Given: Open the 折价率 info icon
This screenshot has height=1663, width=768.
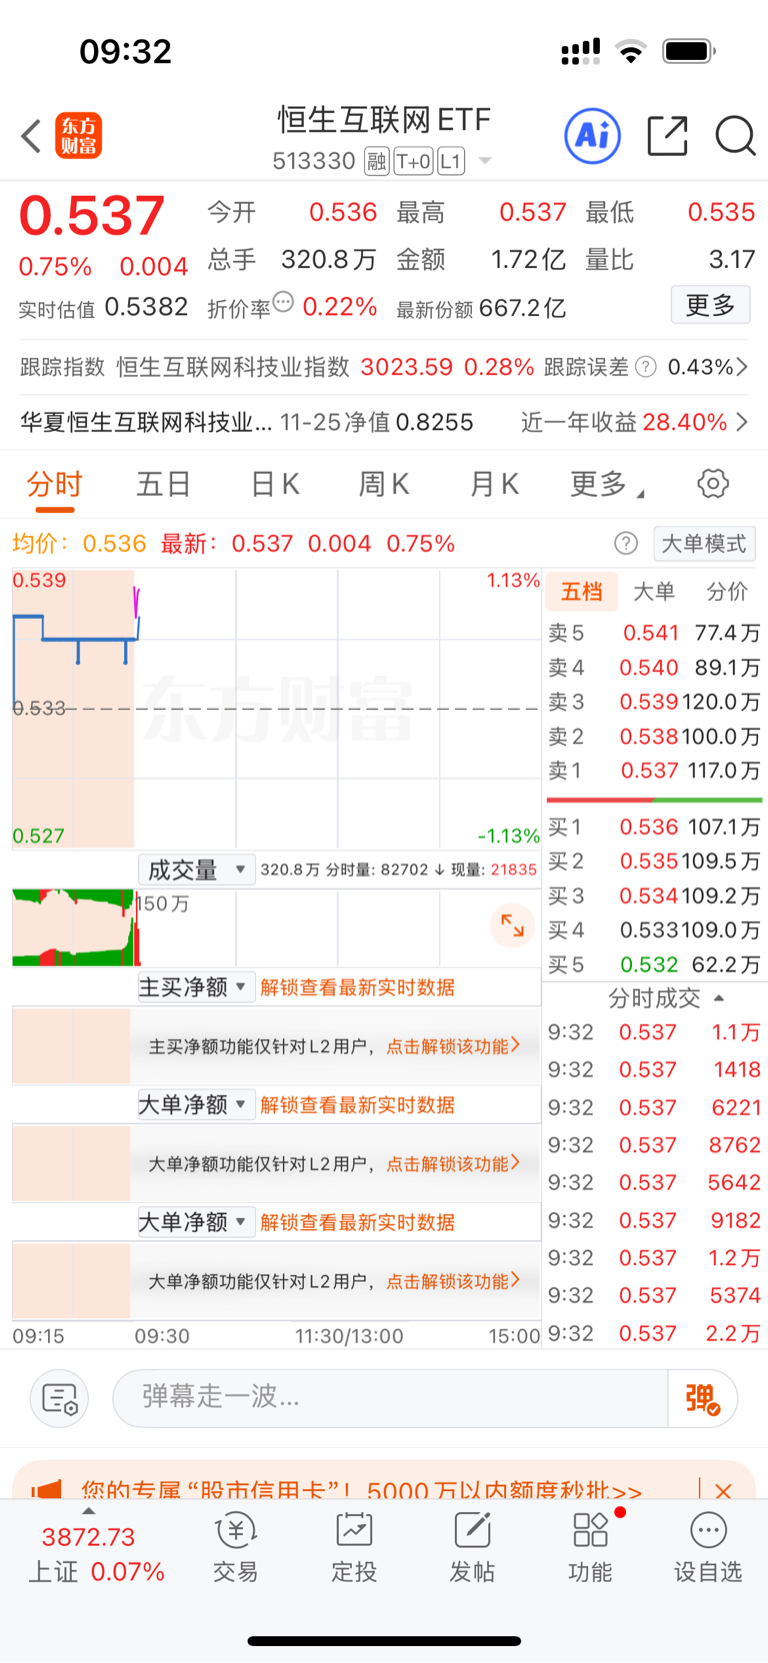Looking at the screenshot, I should click(x=283, y=302).
